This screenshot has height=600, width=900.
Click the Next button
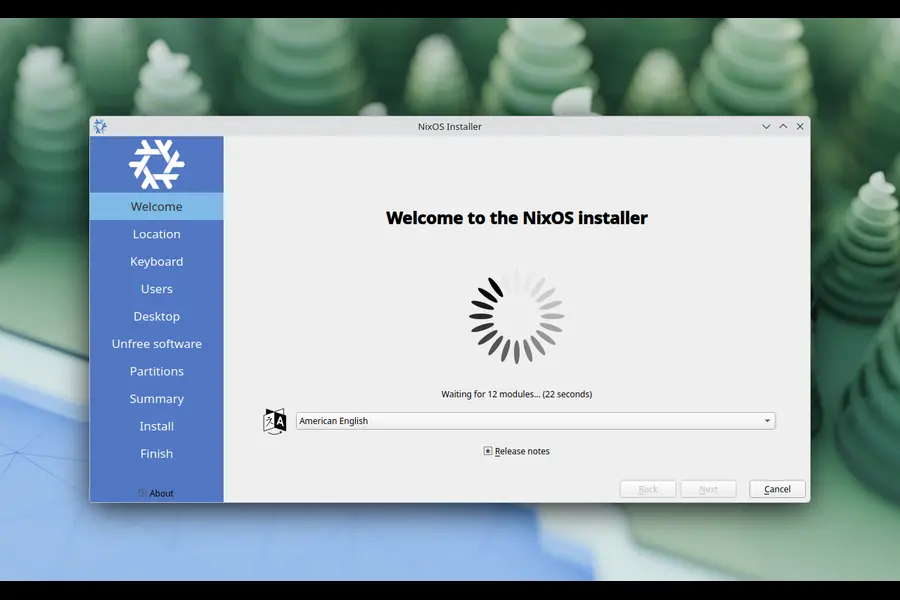pyautogui.click(x=708, y=489)
